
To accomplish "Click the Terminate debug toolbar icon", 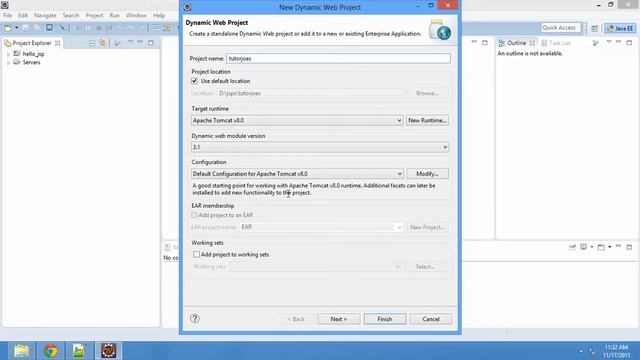I will tap(98, 28).
